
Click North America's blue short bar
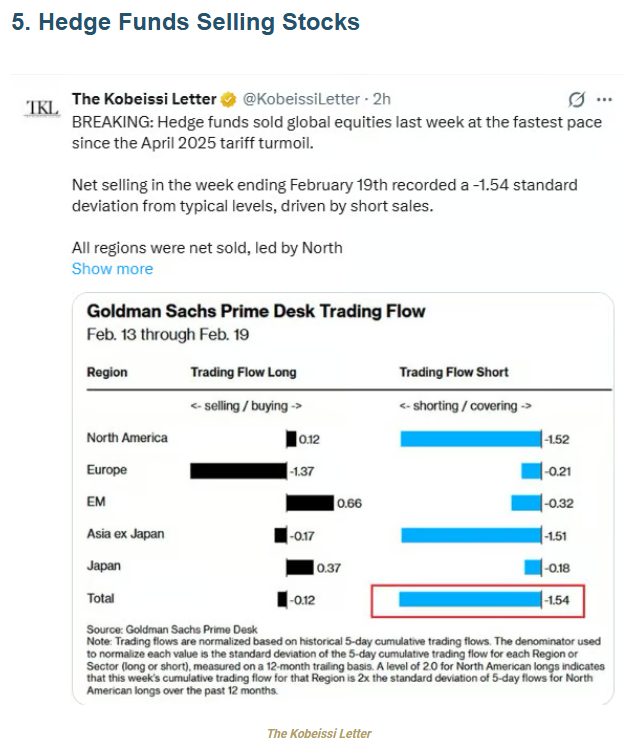tap(470, 438)
